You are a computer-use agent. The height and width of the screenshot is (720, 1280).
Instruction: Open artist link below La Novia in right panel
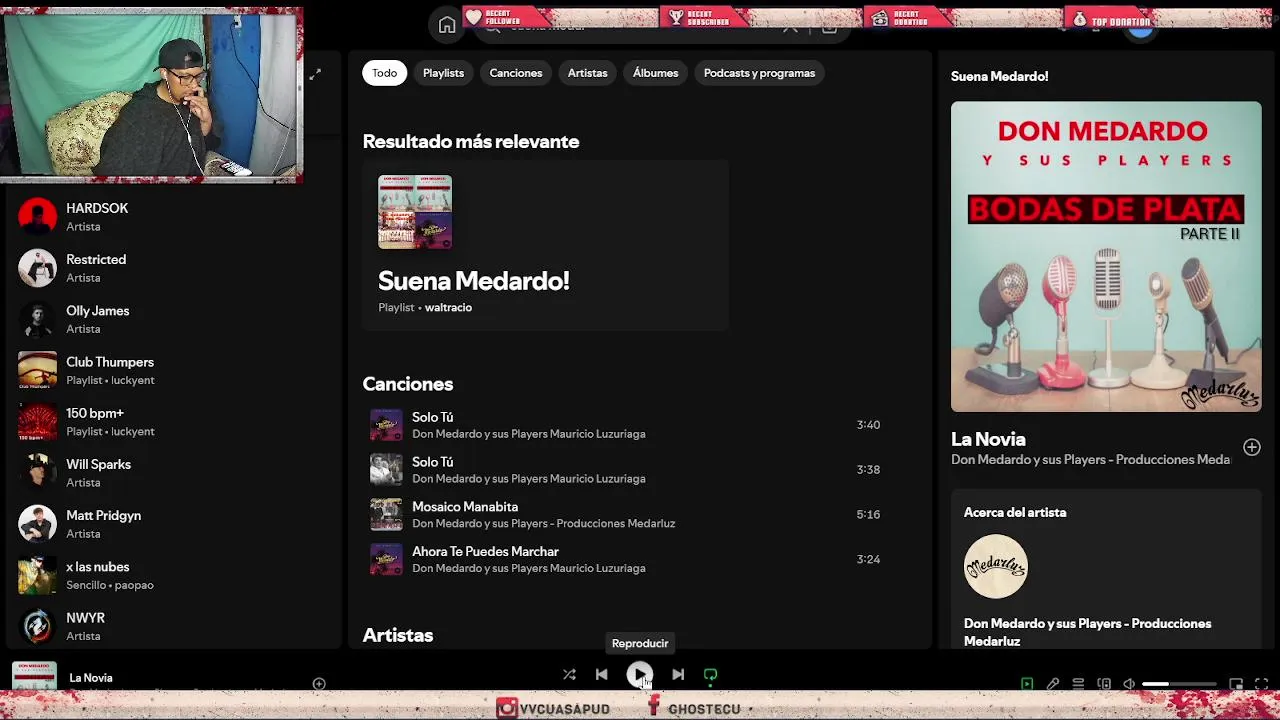1090,460
